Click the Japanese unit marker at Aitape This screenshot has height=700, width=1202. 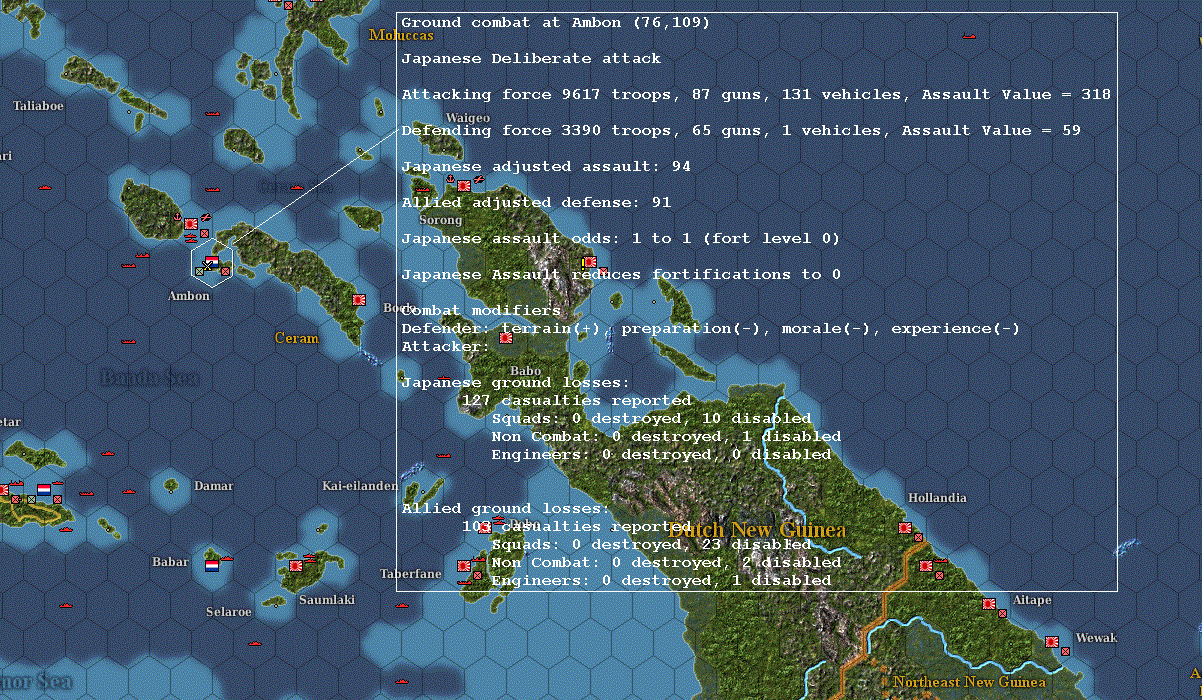[1002, 613]
